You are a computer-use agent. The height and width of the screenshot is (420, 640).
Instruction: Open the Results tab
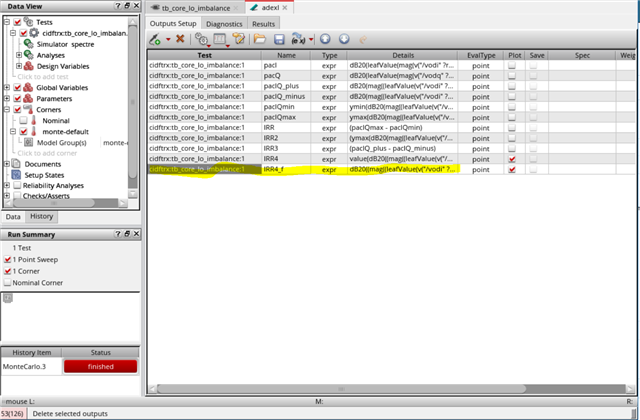[x=264, y=23]
